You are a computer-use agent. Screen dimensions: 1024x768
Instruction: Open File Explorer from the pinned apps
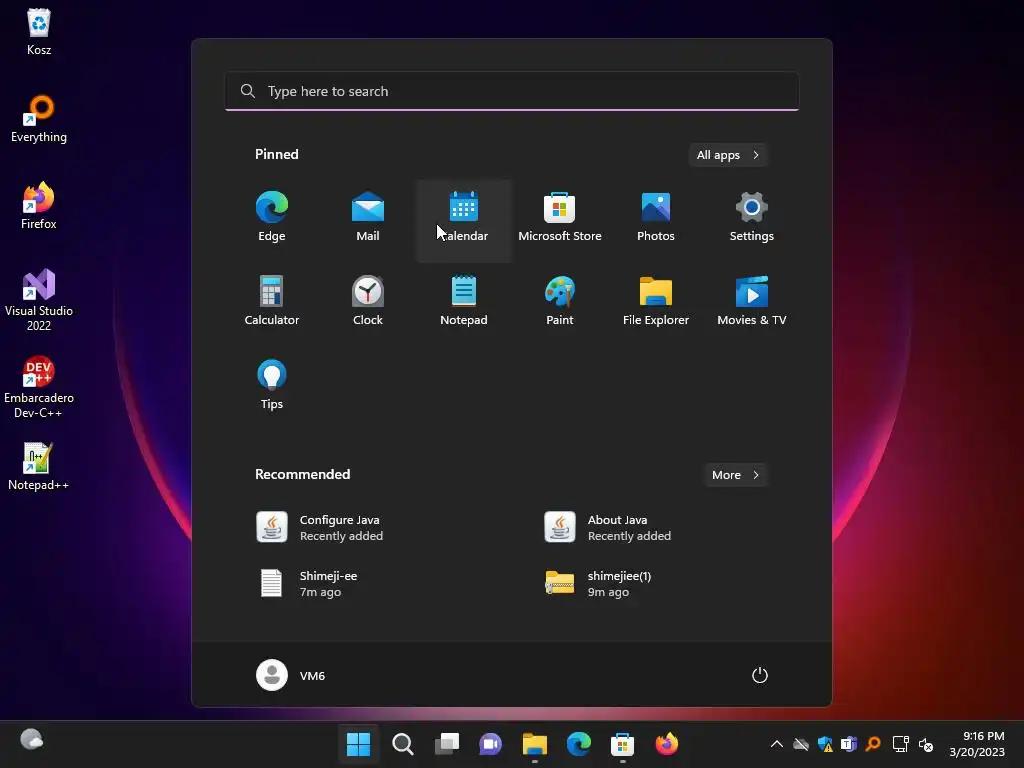coord(656,302)
